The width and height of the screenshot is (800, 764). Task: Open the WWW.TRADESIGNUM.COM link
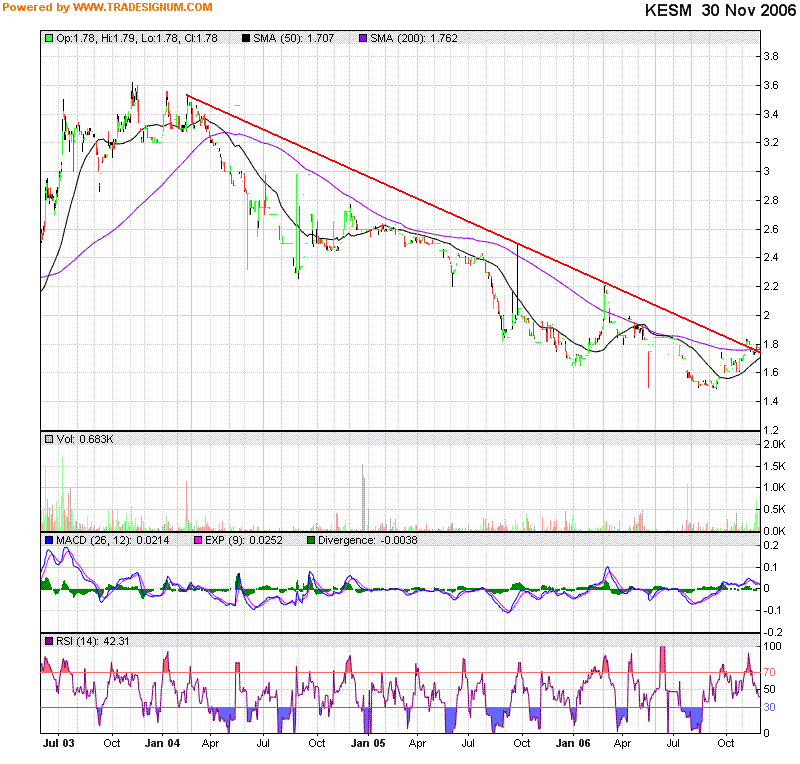pyautogui.click(x=143, y=7)
